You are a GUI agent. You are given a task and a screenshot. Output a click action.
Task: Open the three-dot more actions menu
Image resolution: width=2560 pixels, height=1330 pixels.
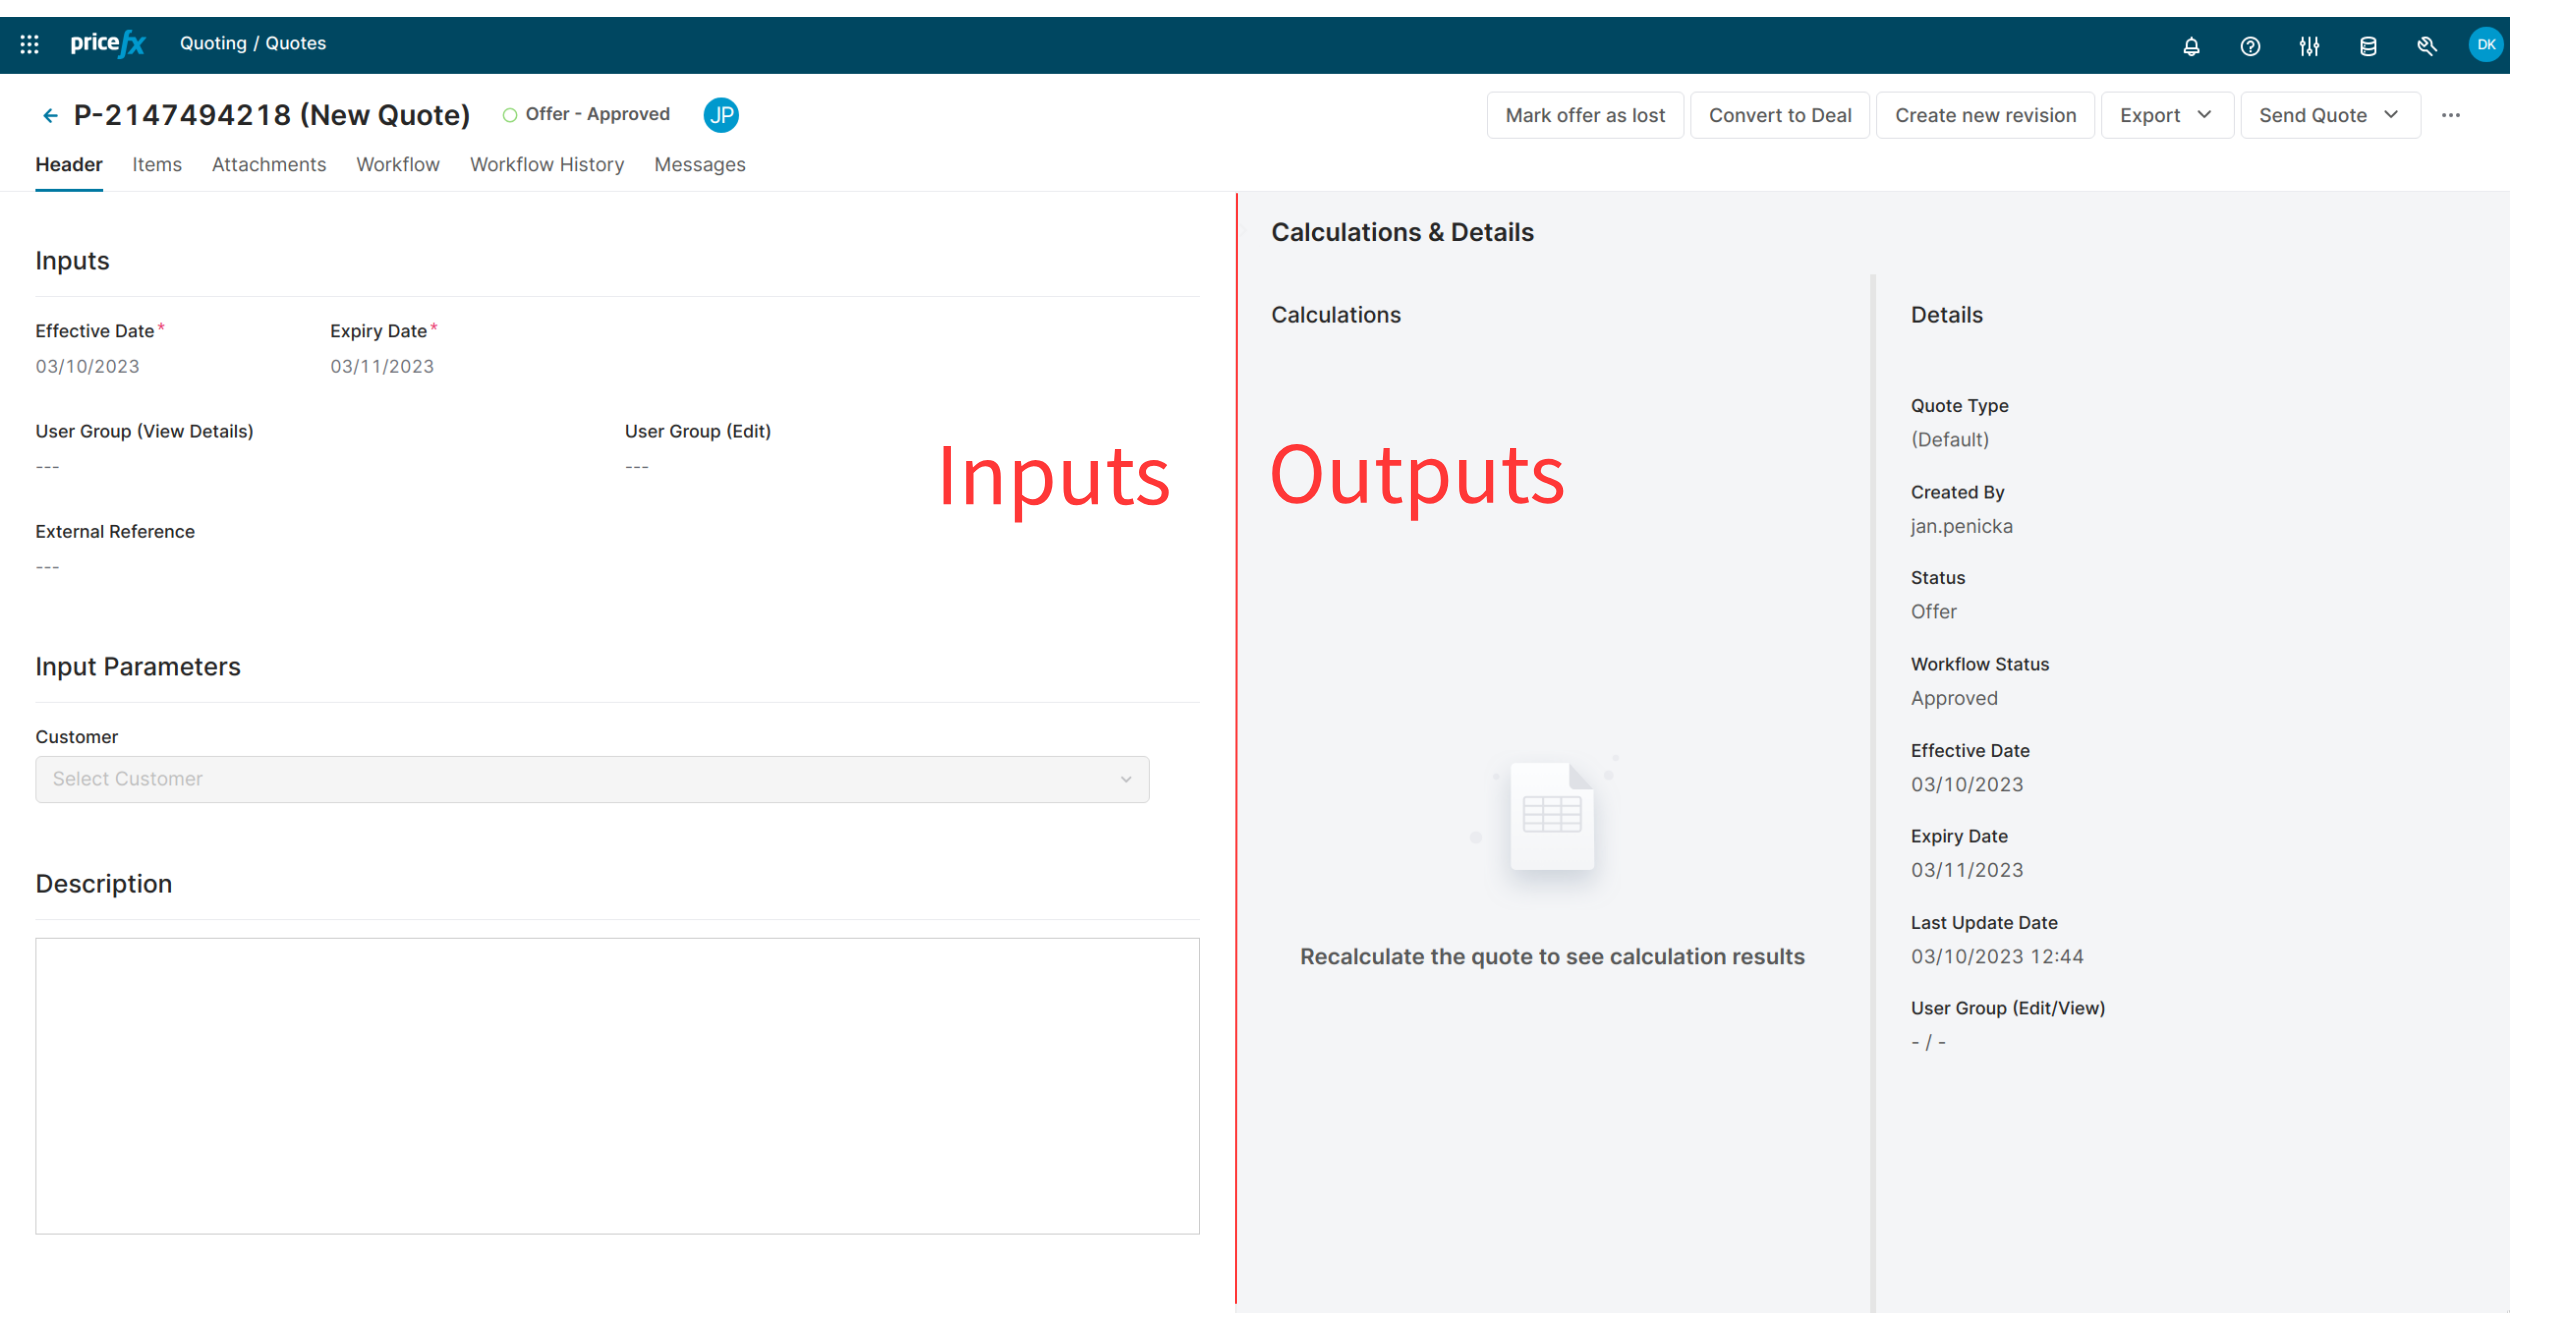[x=2451, y=115]
